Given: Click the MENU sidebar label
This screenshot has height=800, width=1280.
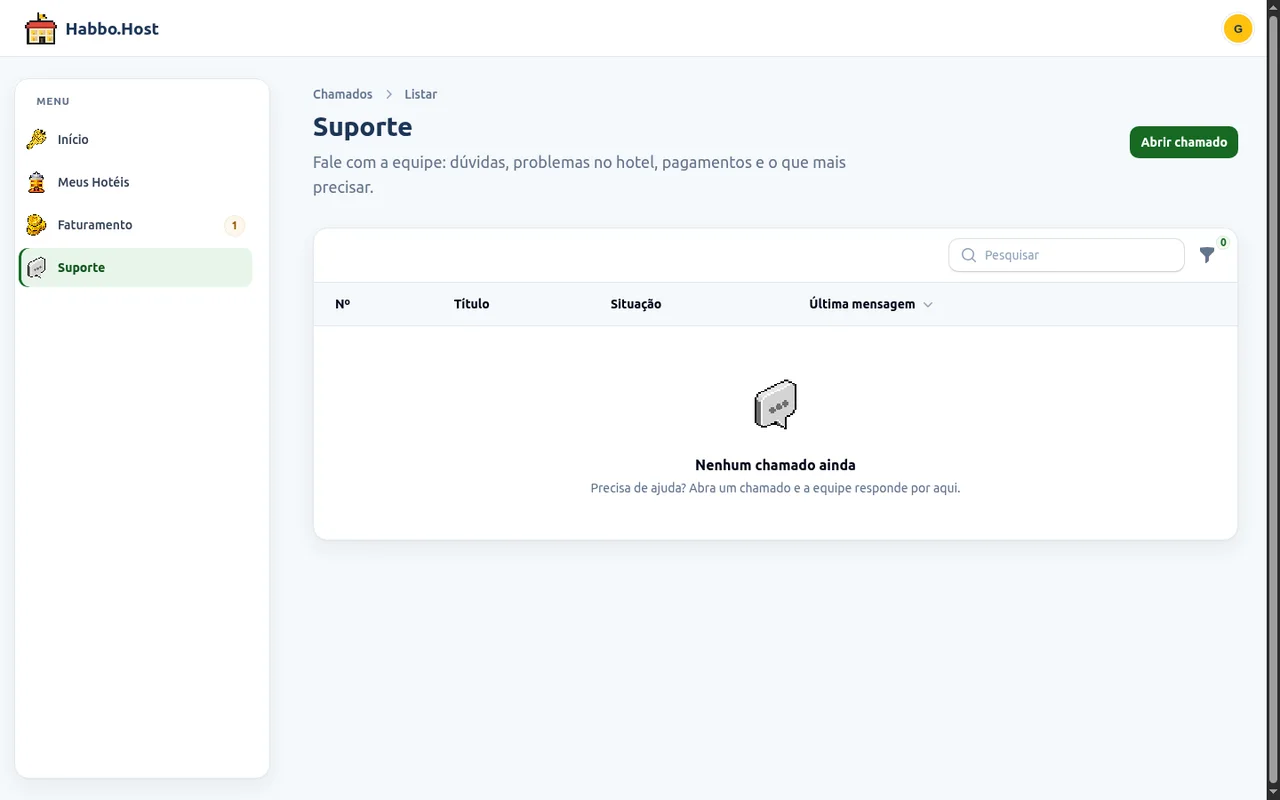Looking at the screenshot, I should (x=53, y=101).
